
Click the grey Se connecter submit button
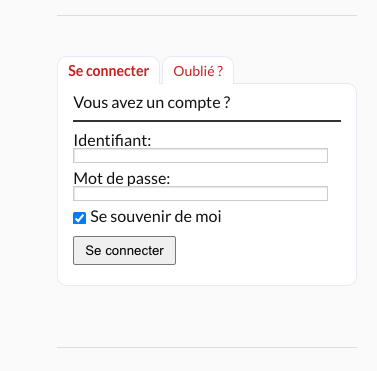point(124,251)
